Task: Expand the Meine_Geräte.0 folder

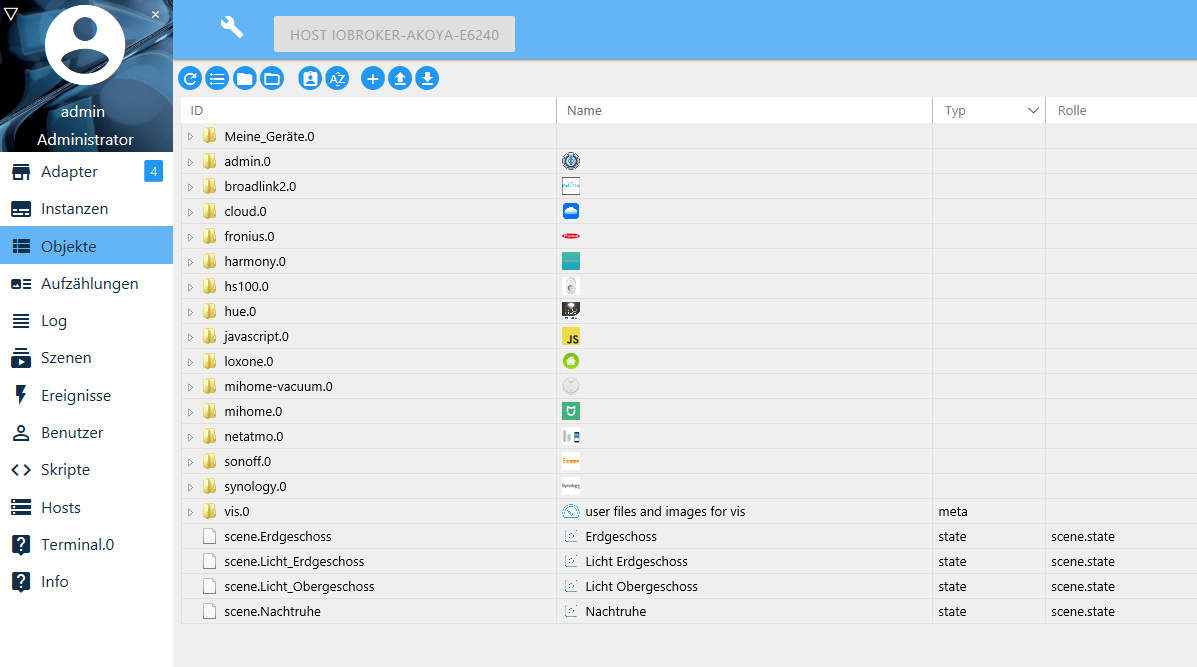Action: tap(190, 137)
